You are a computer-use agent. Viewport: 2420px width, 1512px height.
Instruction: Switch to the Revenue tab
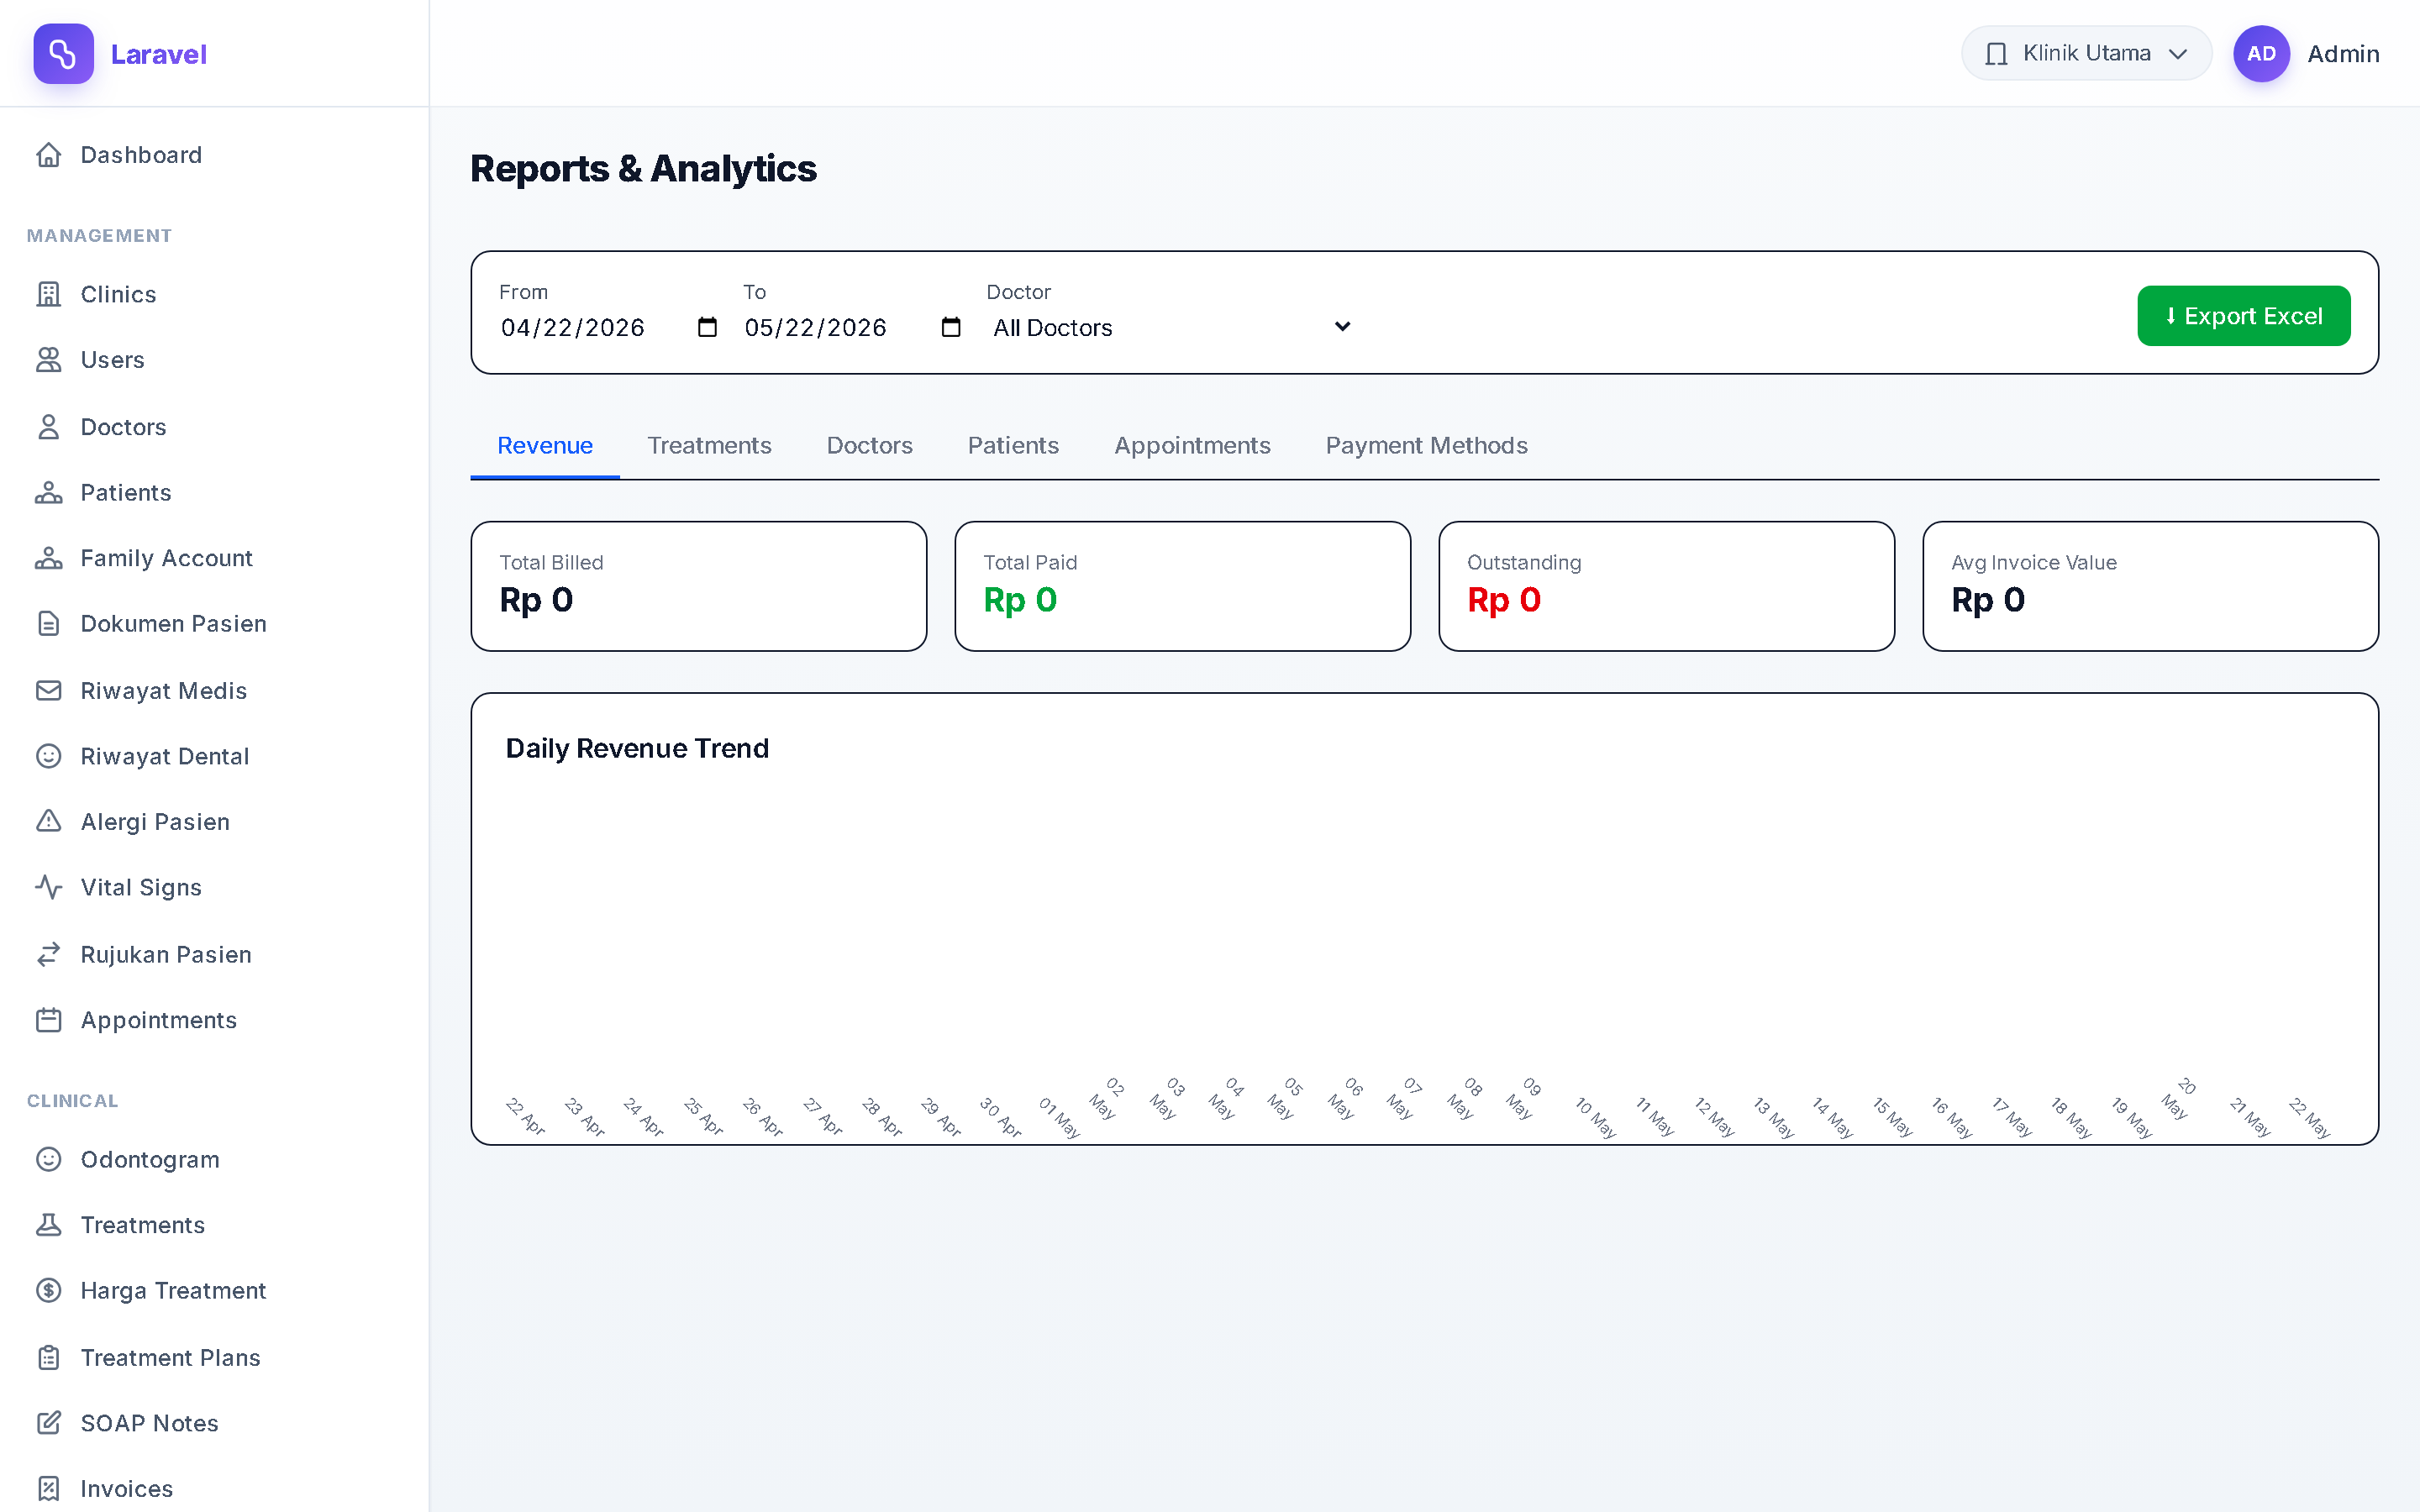coord(545,446)
